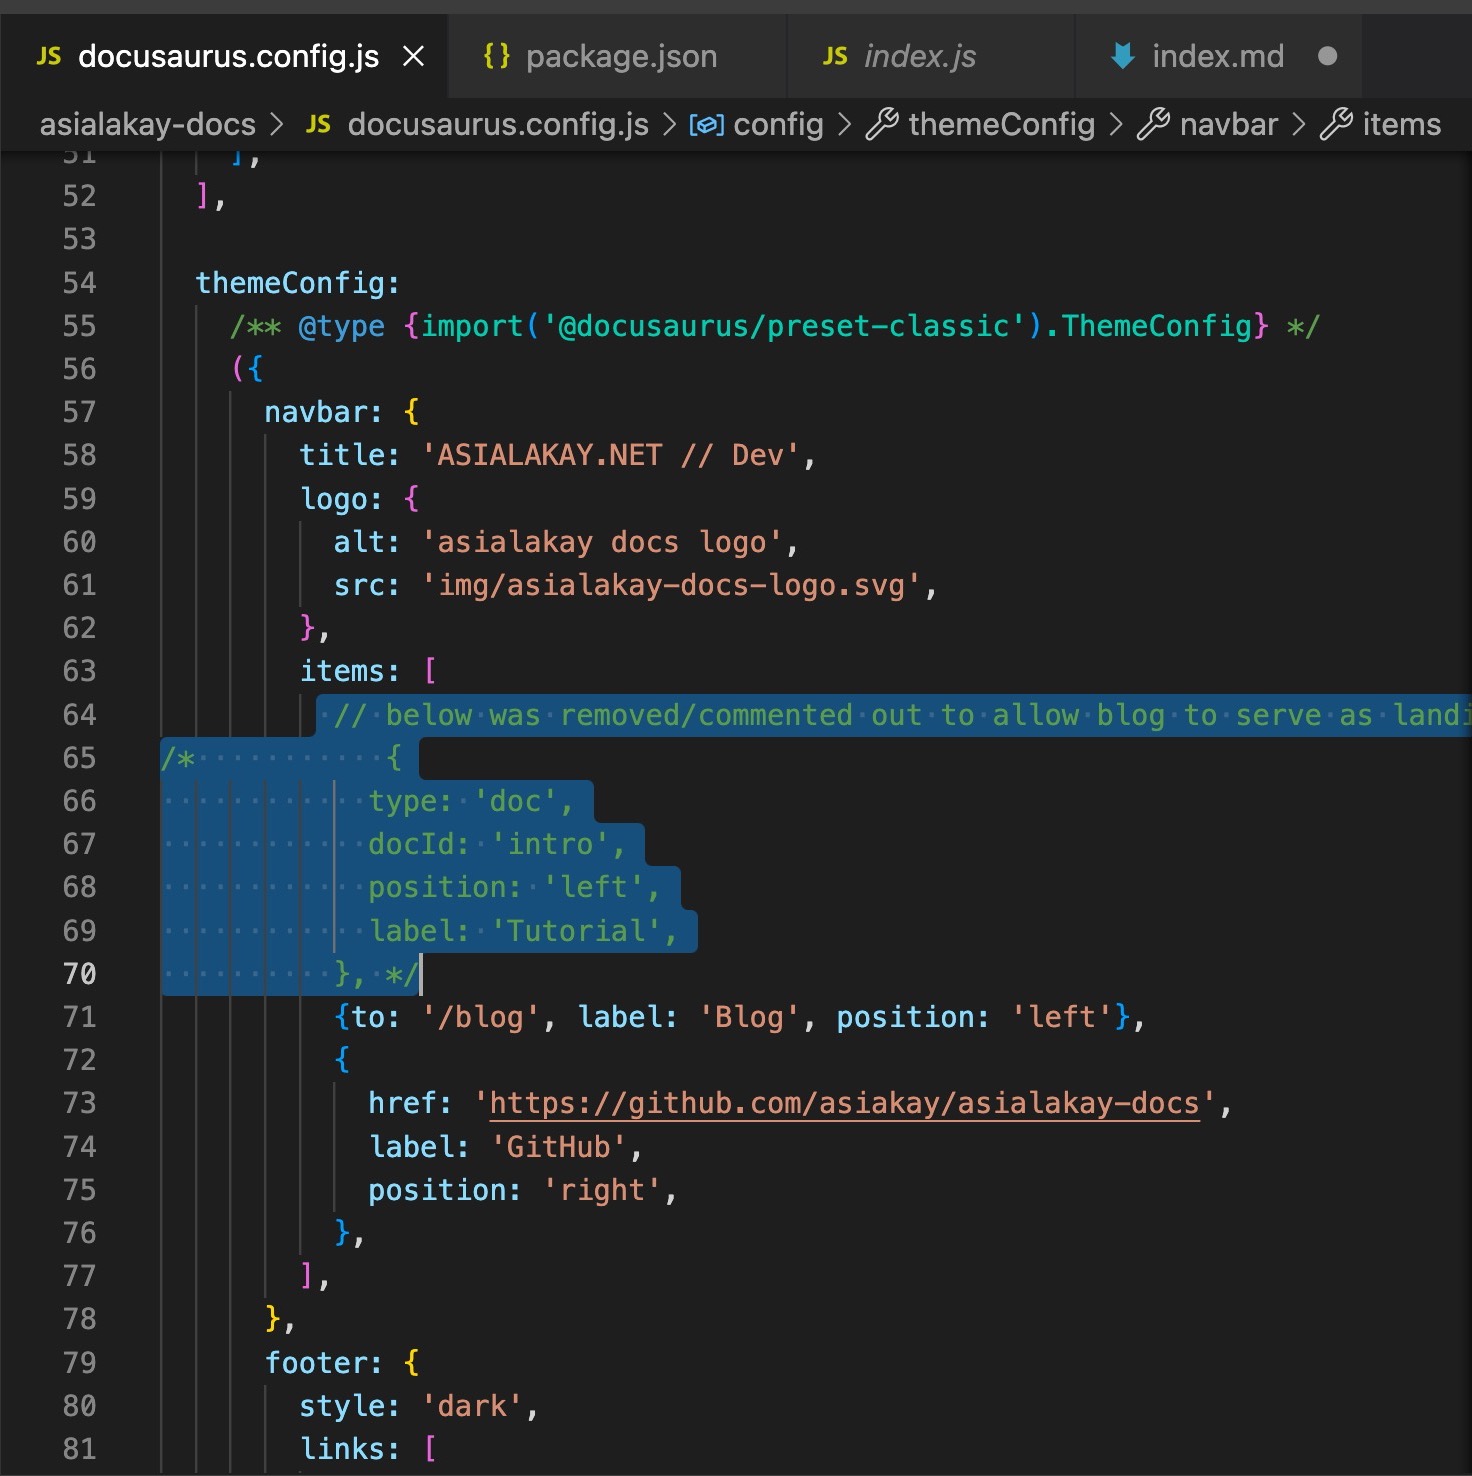
Task: Click line number 70 in gutter
Action: [80, 974]
